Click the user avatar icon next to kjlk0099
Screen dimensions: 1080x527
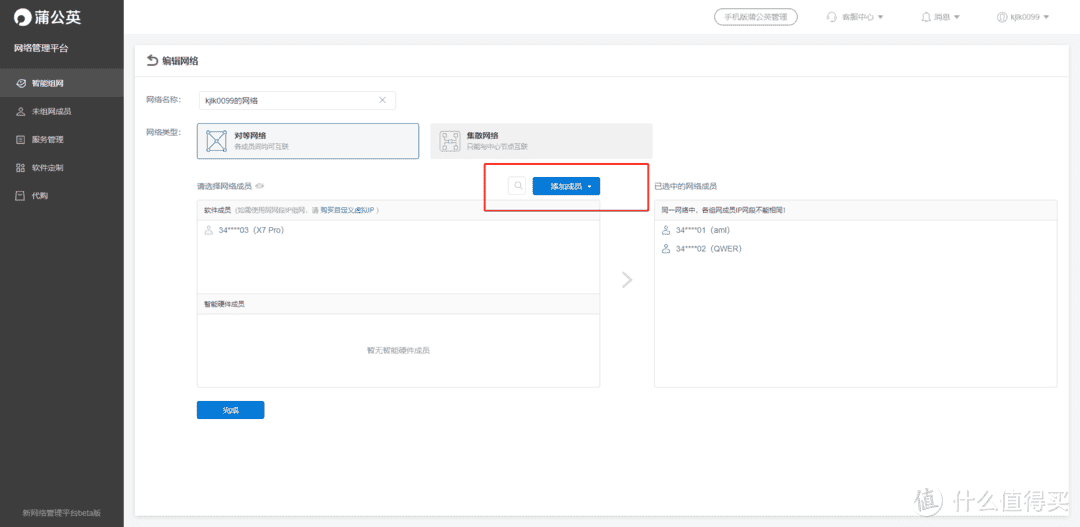pos(1002,17)
